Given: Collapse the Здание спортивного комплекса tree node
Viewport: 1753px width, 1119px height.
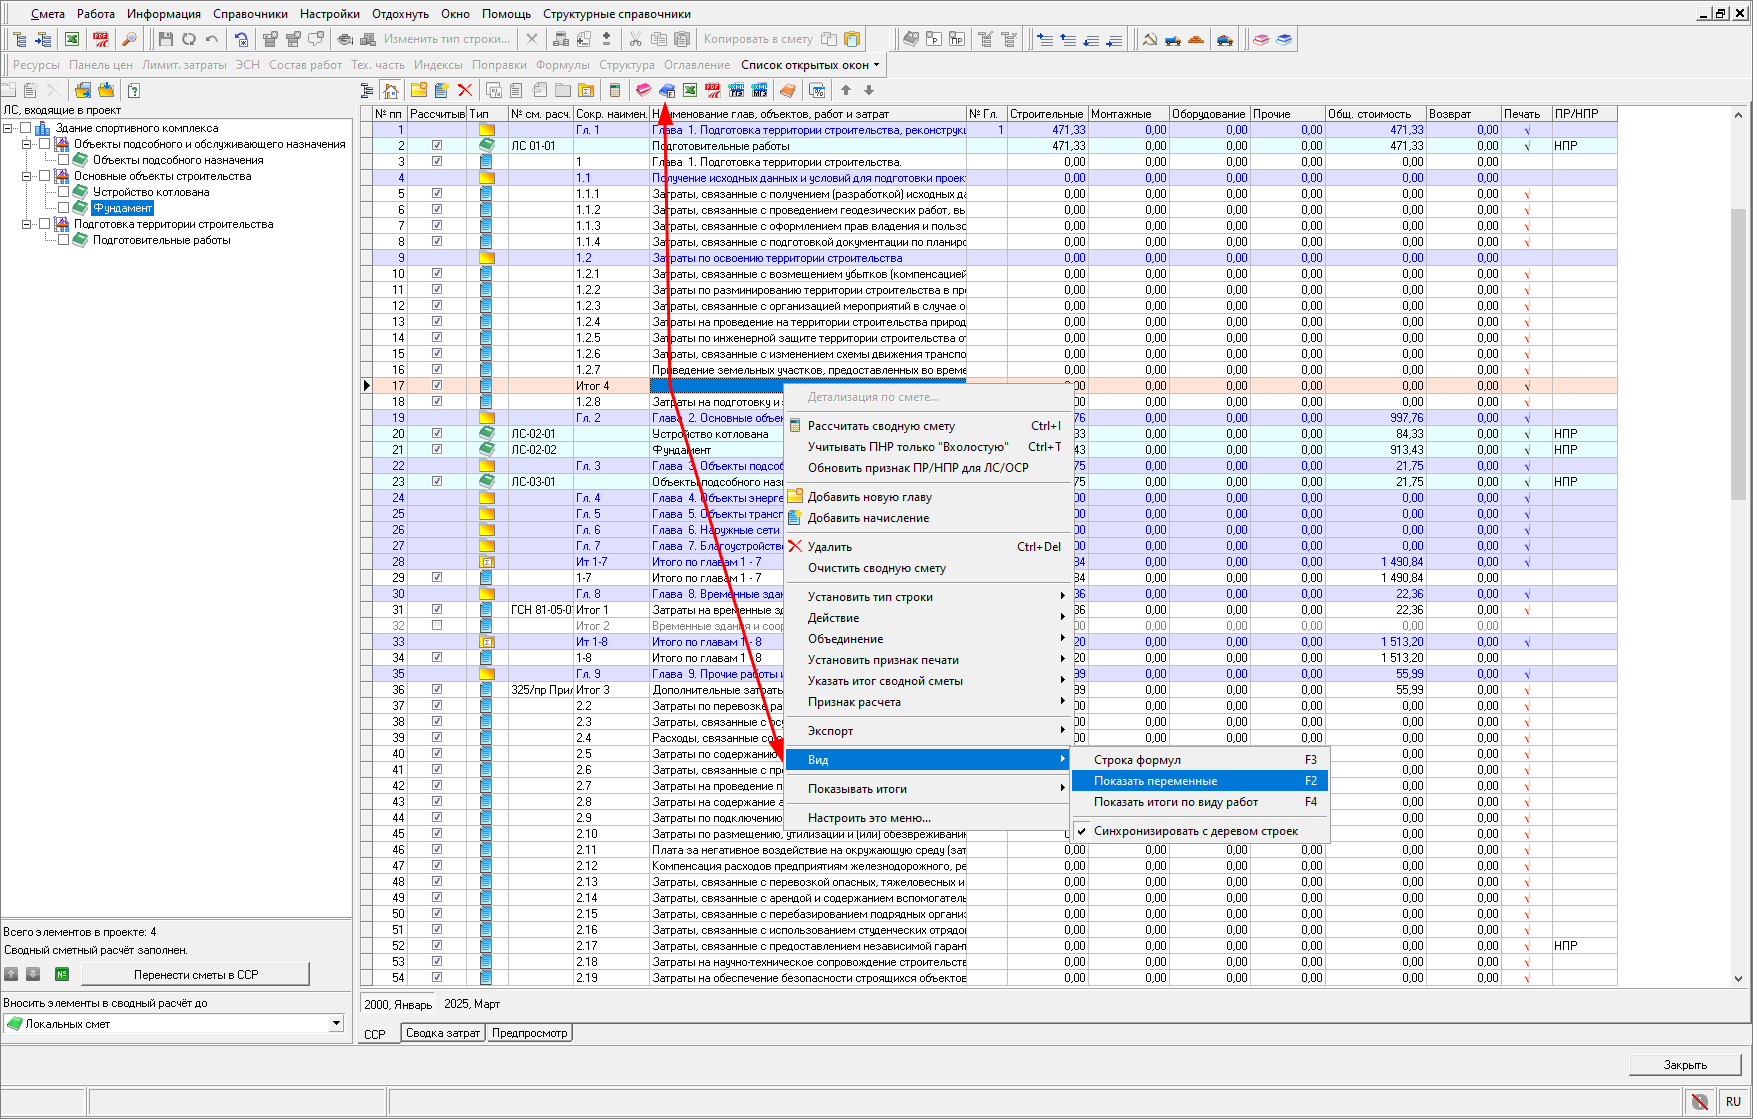Looking at the screenshot, I should point(8,128).
